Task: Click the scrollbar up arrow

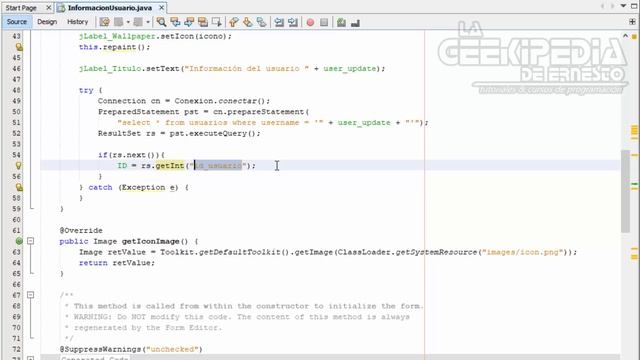Action: tap(625, 36)
